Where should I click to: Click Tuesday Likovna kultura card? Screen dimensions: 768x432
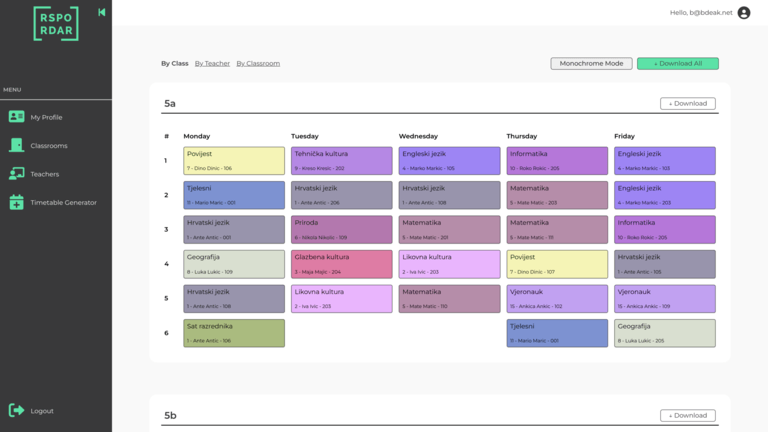coord(341,298)
